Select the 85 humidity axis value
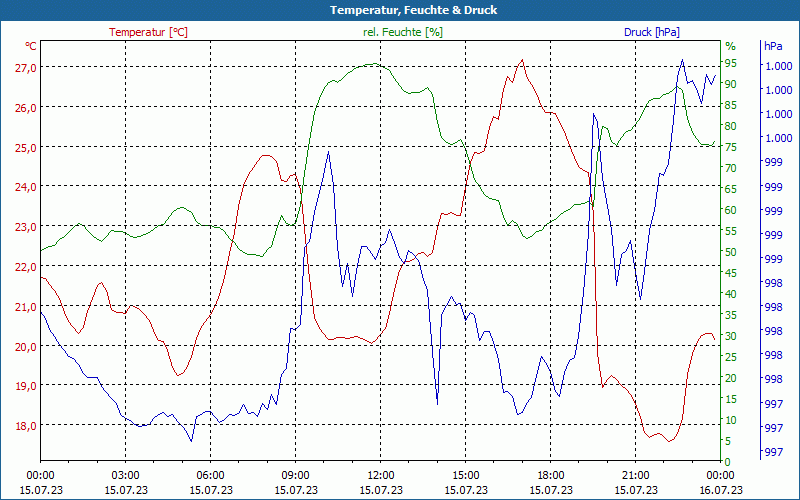This screenshot has height=500, width=800. click(x=731, y=105)
